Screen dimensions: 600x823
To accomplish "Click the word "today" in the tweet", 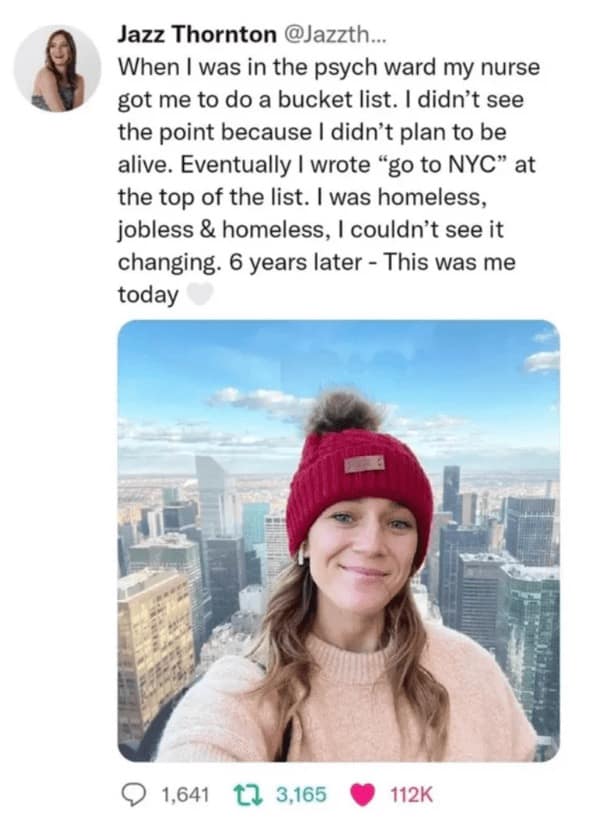I will click(x=148, y=294).
